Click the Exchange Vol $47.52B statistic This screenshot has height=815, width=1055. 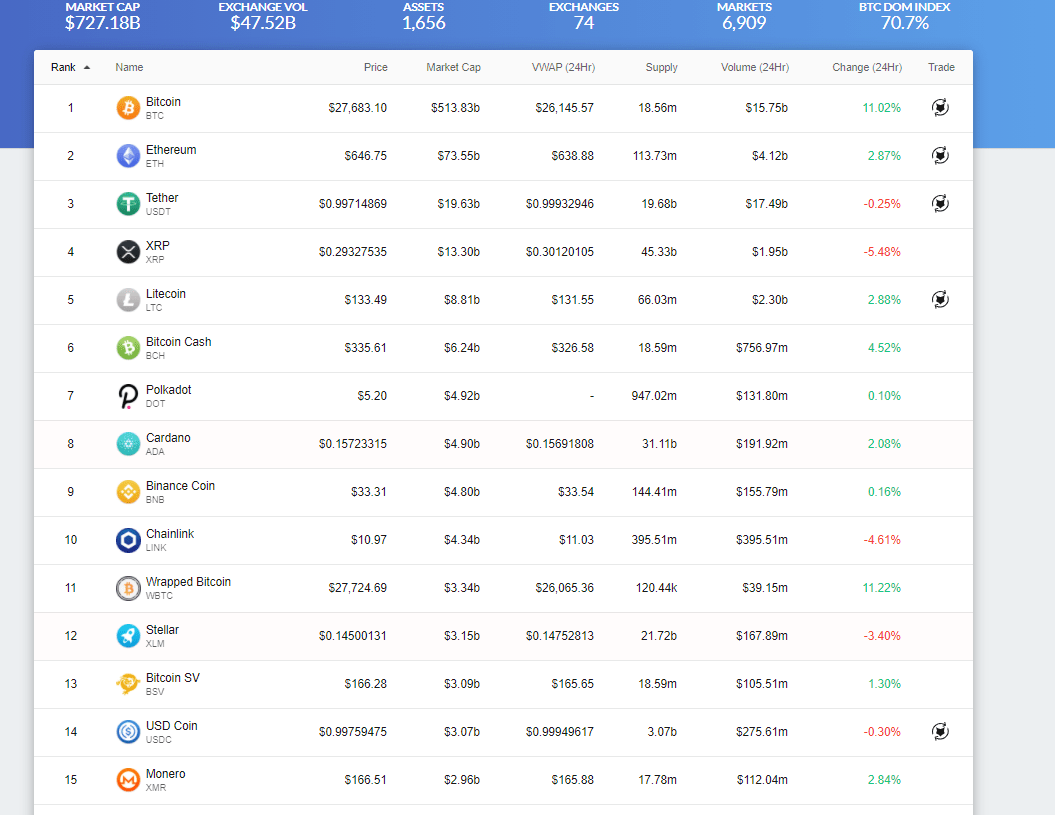pos(263,17)
